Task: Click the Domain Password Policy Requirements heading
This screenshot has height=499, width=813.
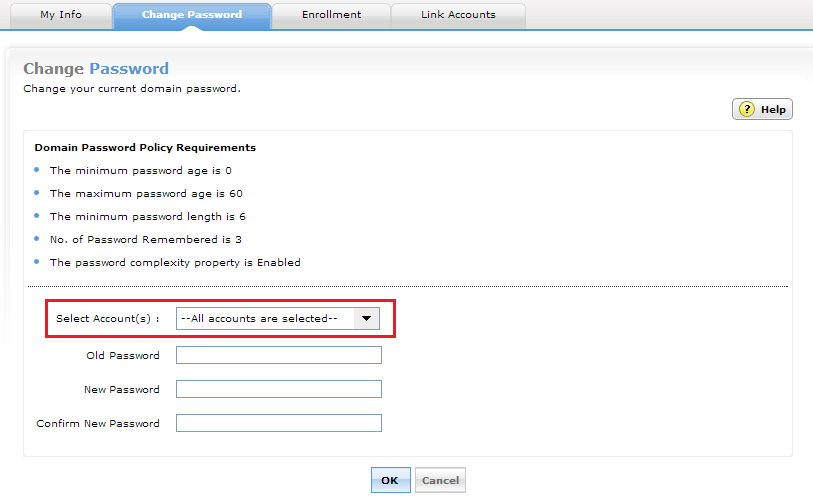Action: (145, 148)
